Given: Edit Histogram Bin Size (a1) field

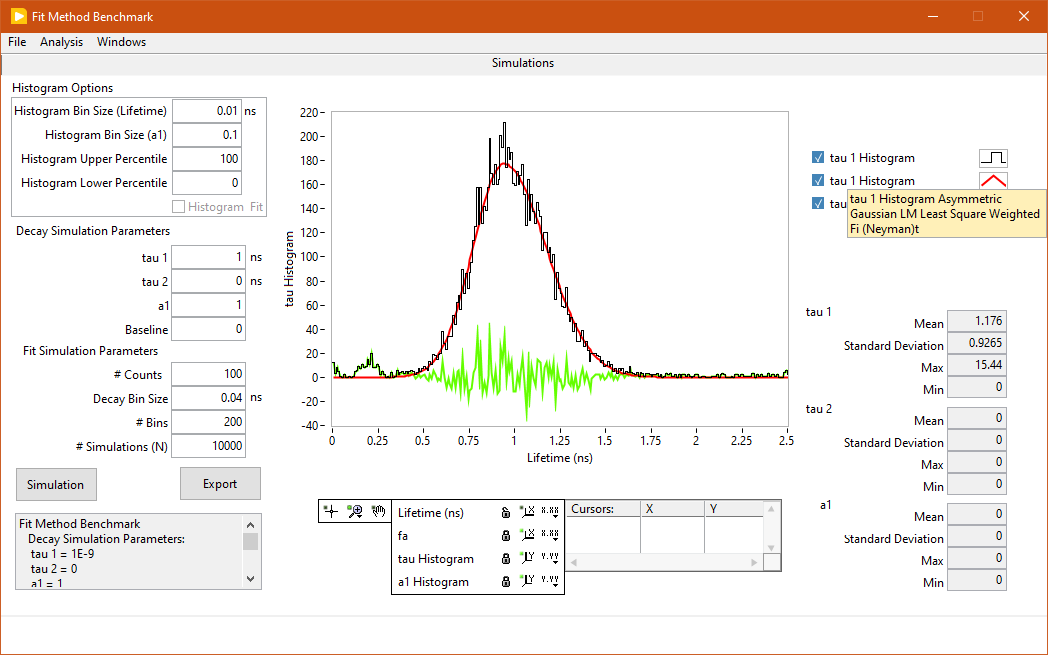Looking at the screenshot, I should 207,135.
